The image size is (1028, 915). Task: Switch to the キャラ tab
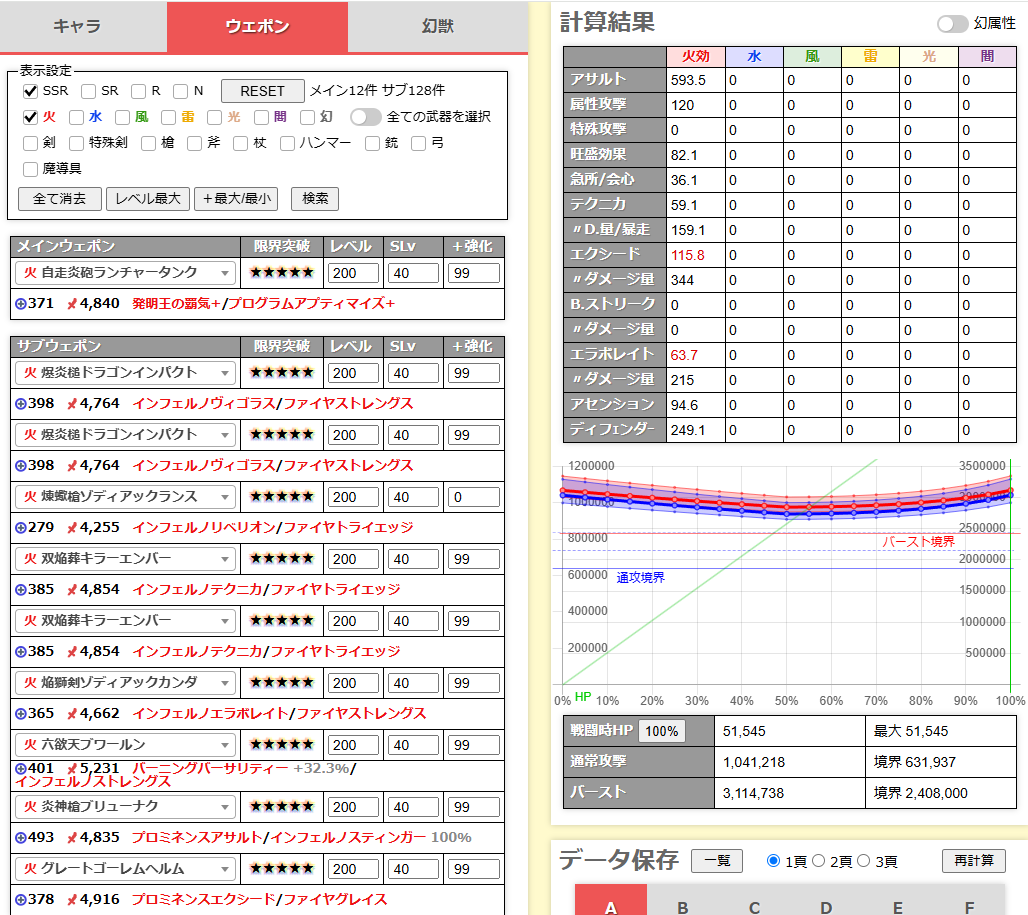pyautogui.click(x=83, y=26)
